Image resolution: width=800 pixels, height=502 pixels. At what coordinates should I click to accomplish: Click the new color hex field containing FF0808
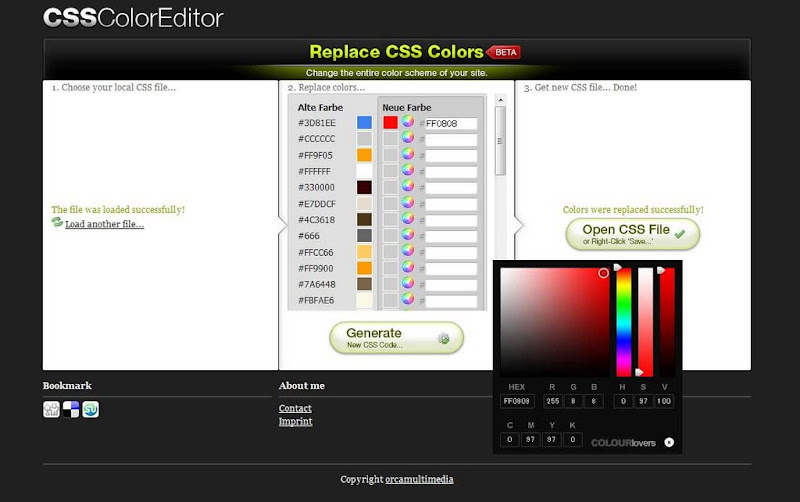[451, 123]
